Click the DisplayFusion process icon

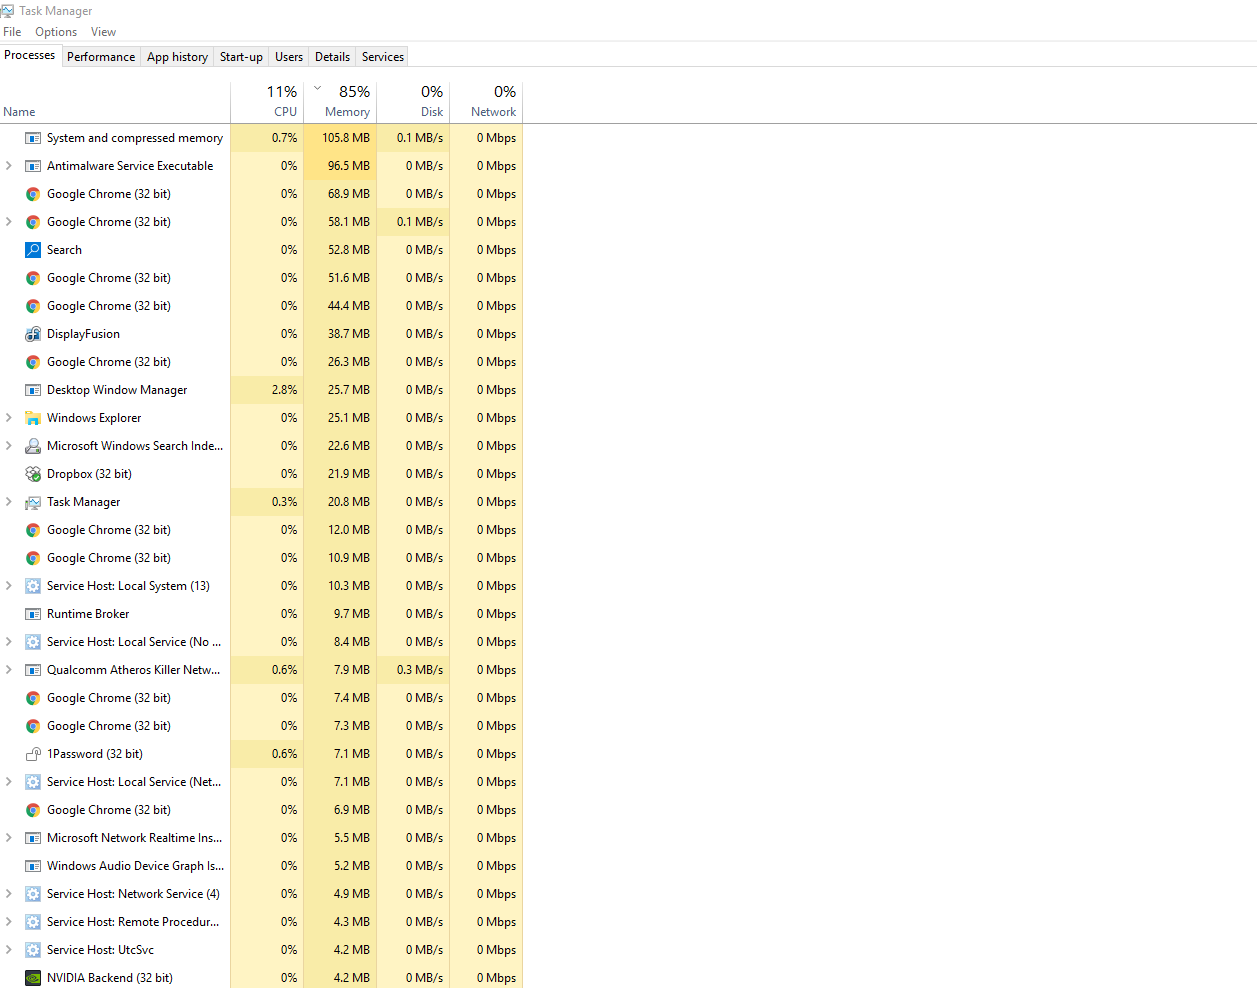(x=33, y=334)
